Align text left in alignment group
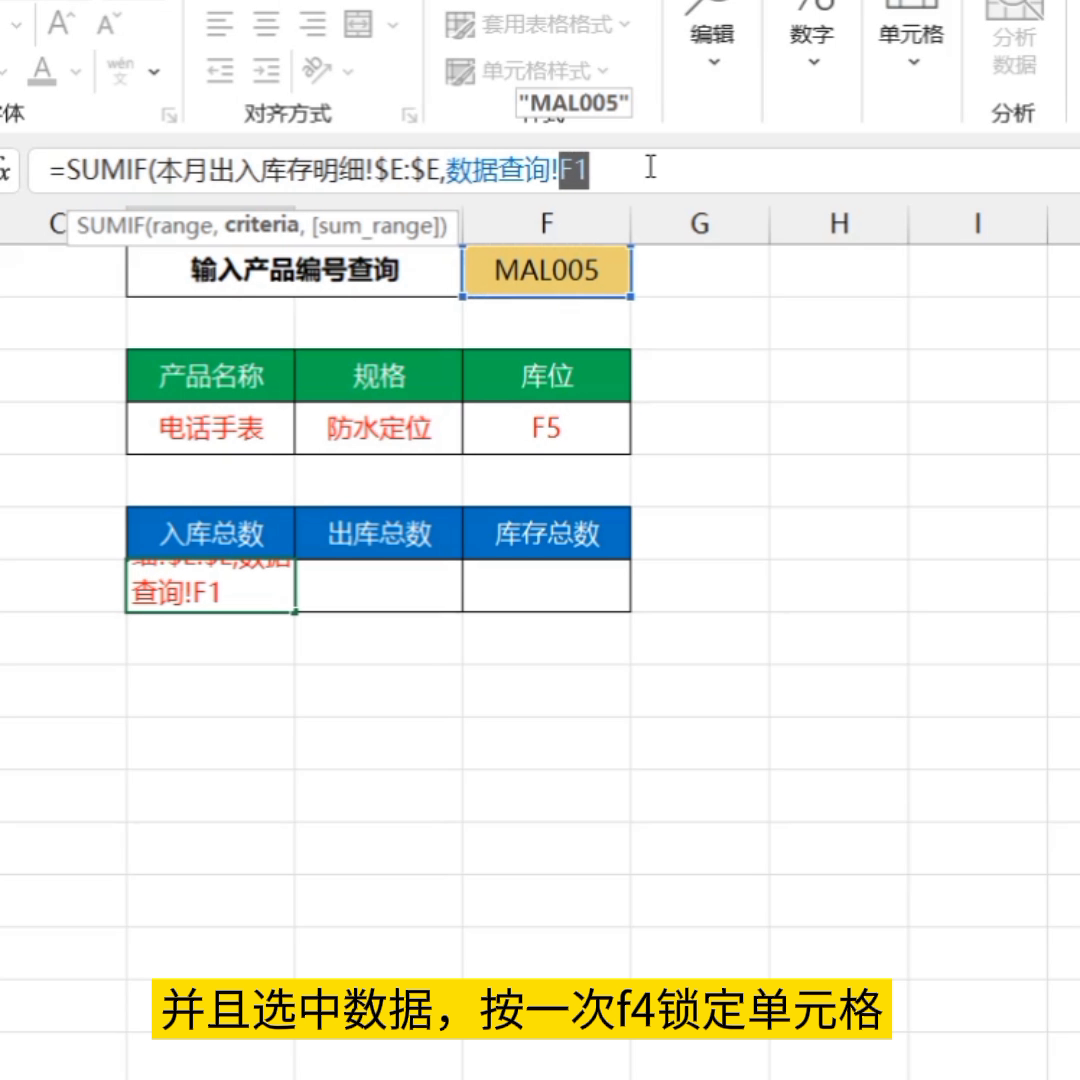This screenshot has width=1080, height=1080. pyautogui.click(x=220, y=25)
